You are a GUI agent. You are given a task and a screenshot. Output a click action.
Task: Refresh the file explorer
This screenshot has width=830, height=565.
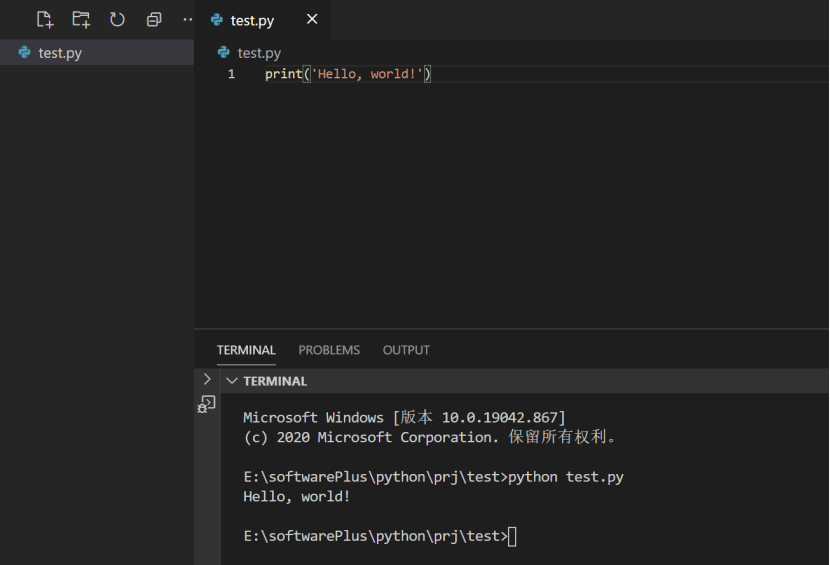(x=117, y=20)
